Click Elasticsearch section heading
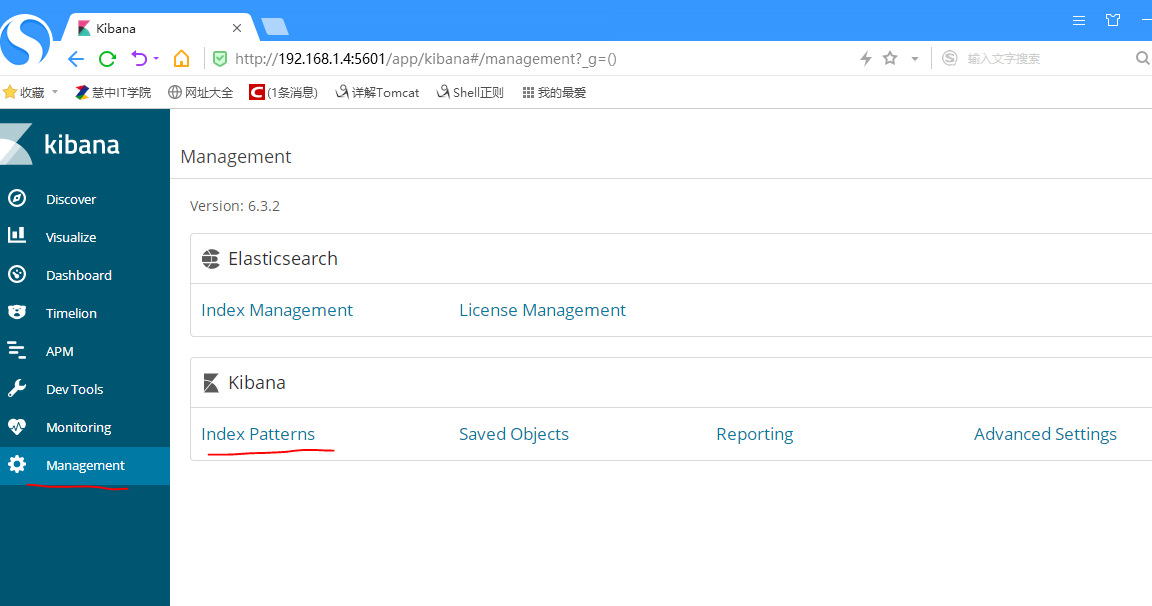This screenshot has height=606, width=1152. pyautogui.click(x=283, y=259)
